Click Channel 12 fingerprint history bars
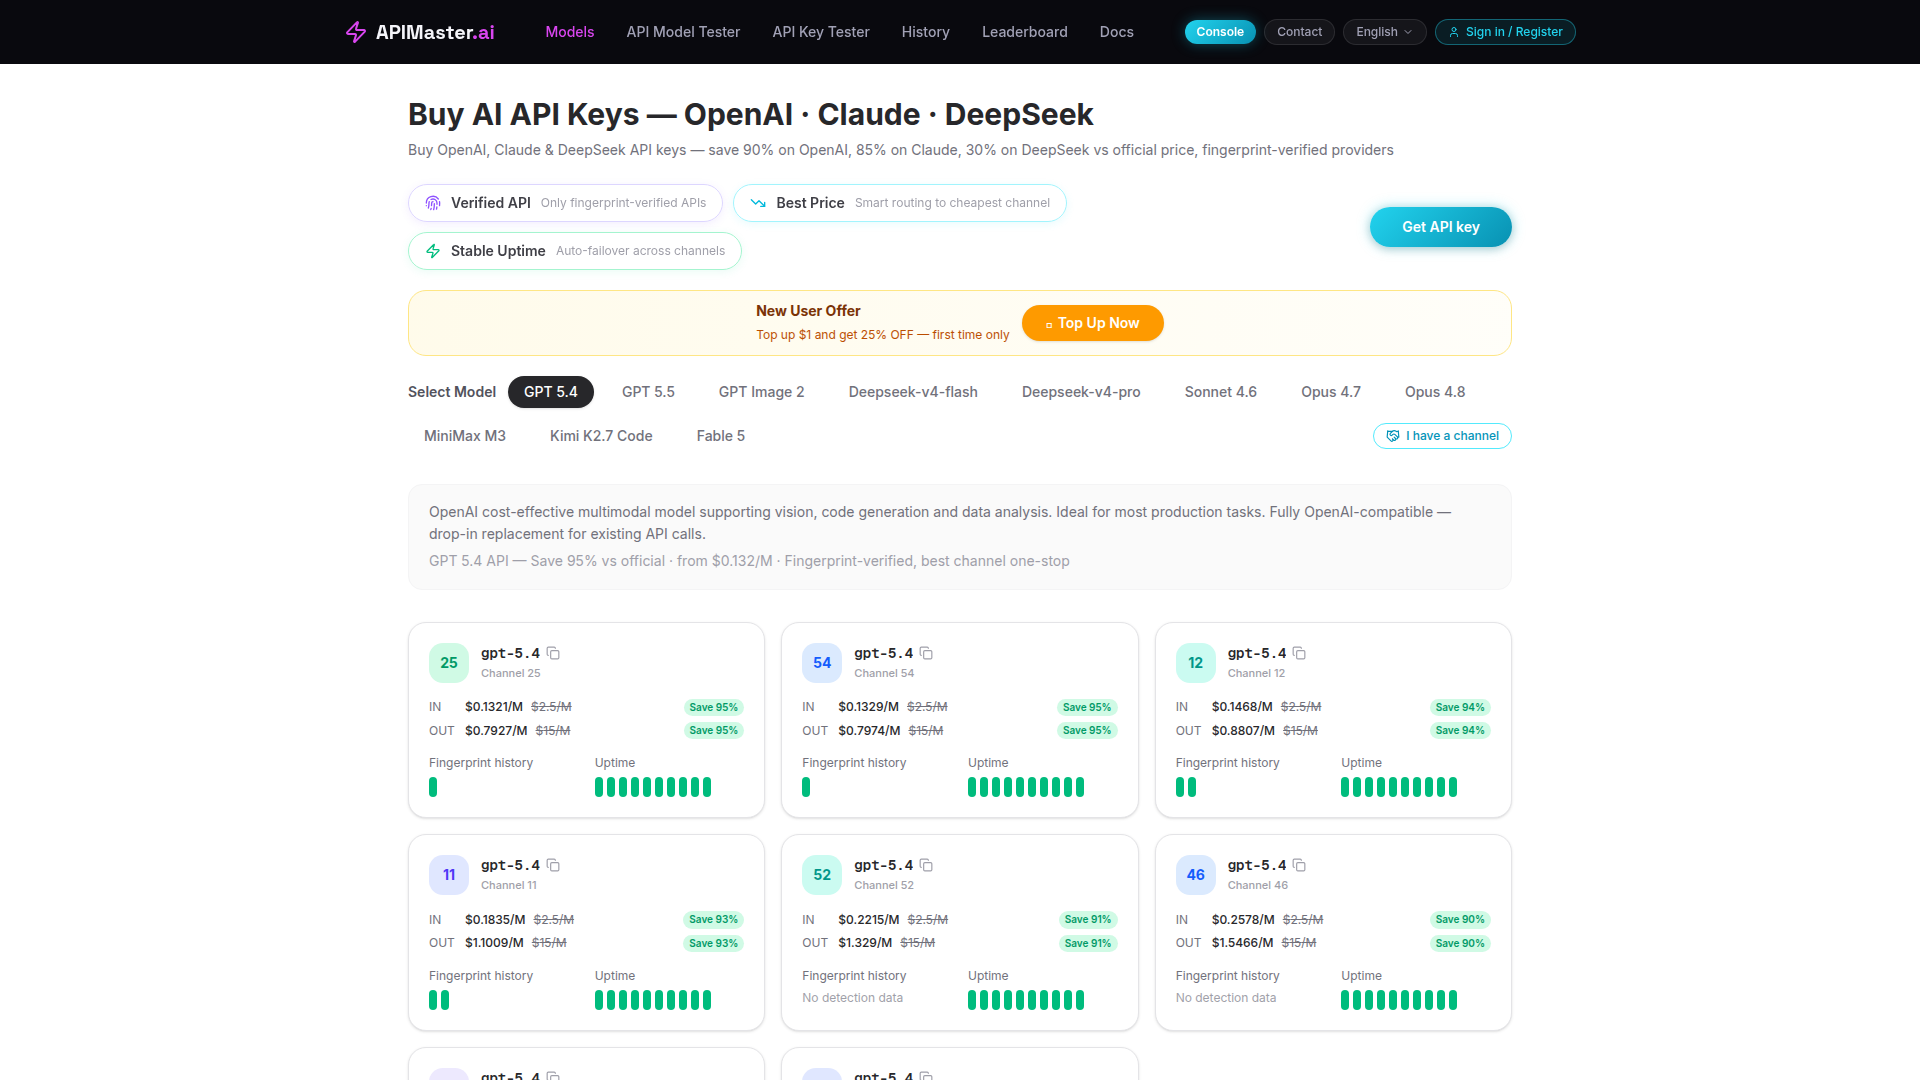Image resolution: width=1920 pixels, height=1080 pixels. 1186,787
